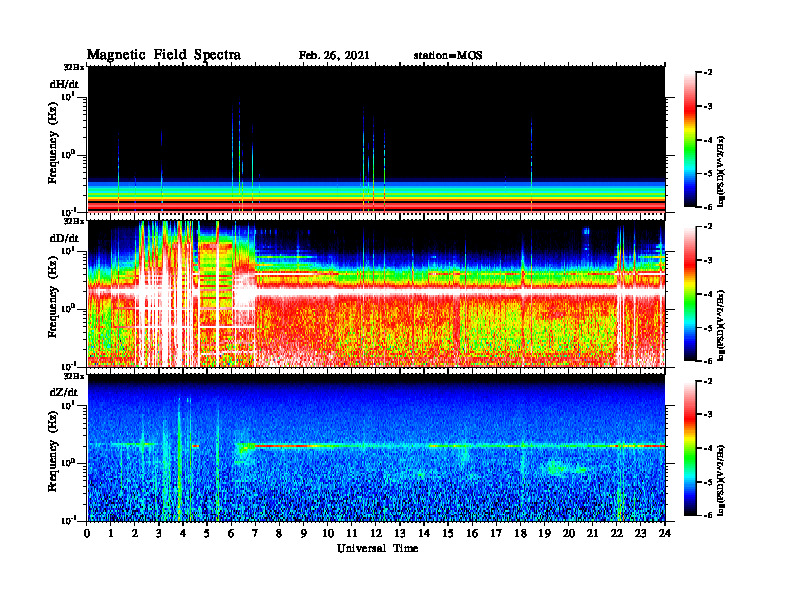The image size is (792, 612).
Task: Click inside the dH/dt spectrogram plot
Action: 376,139
